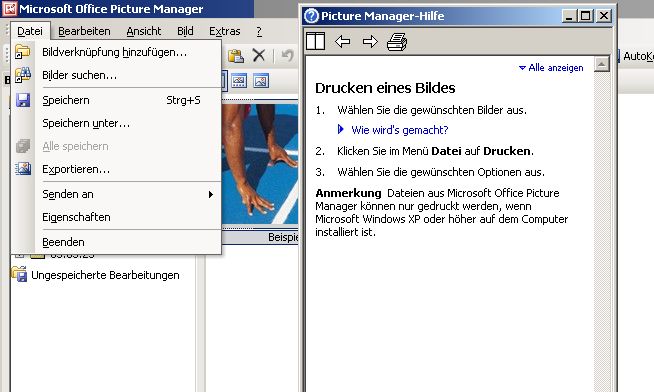Open the Datei menu

pyautogui.click(x=30, y=31)
